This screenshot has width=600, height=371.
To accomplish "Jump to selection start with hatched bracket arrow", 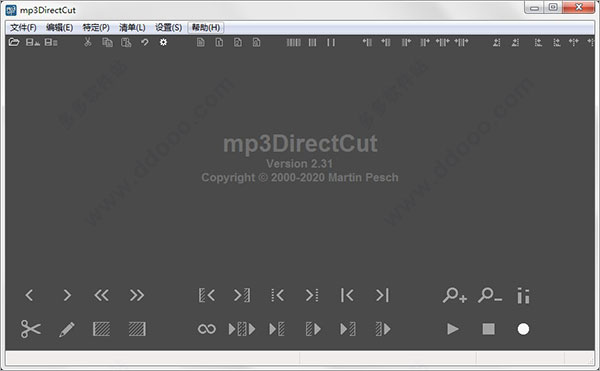I will [x=207, y=295].
